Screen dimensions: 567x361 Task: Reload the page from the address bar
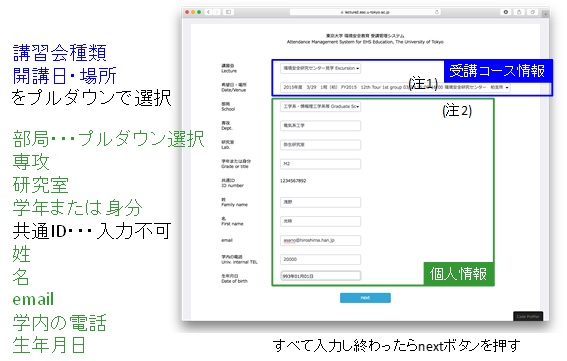coord(437,12)
